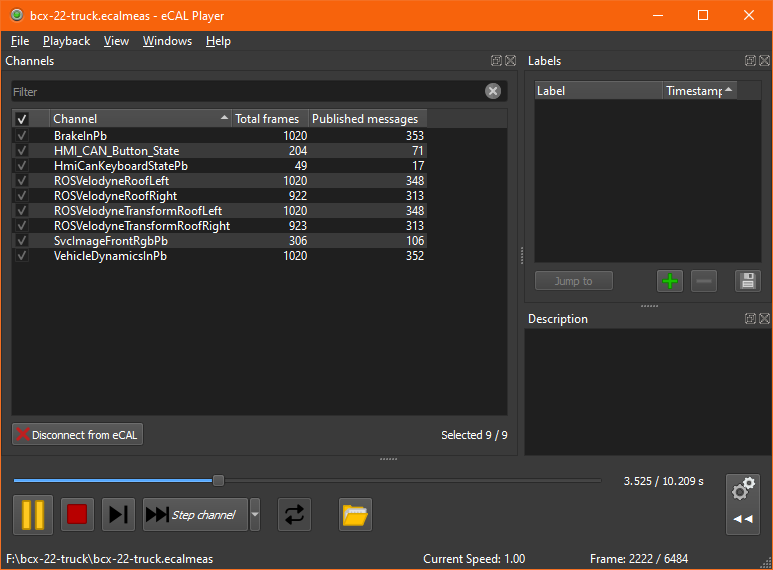The height and width of the screenshot is (570, 773).
Task: Clear the channel filter with the X icon
Action: (x=493, y=91)
